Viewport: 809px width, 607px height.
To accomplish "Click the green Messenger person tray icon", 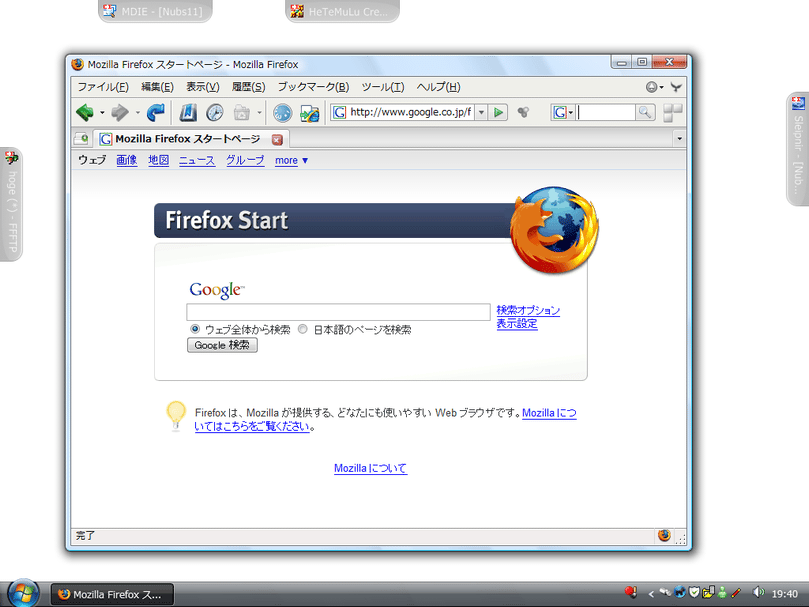I will click(722, 593).
